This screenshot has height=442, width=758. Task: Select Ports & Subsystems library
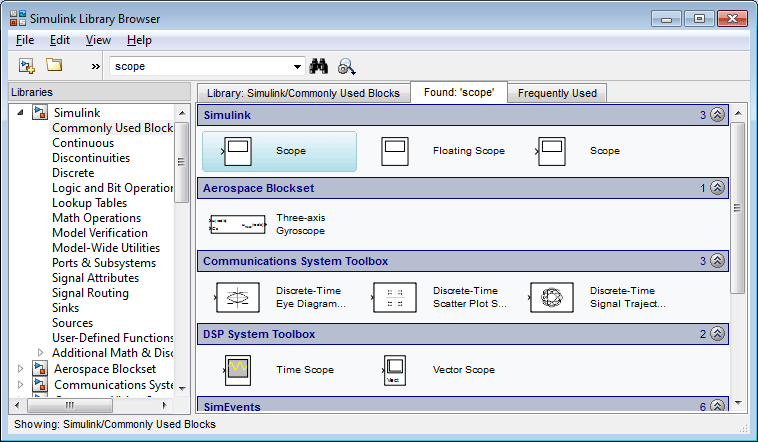[x=104, y=263]
